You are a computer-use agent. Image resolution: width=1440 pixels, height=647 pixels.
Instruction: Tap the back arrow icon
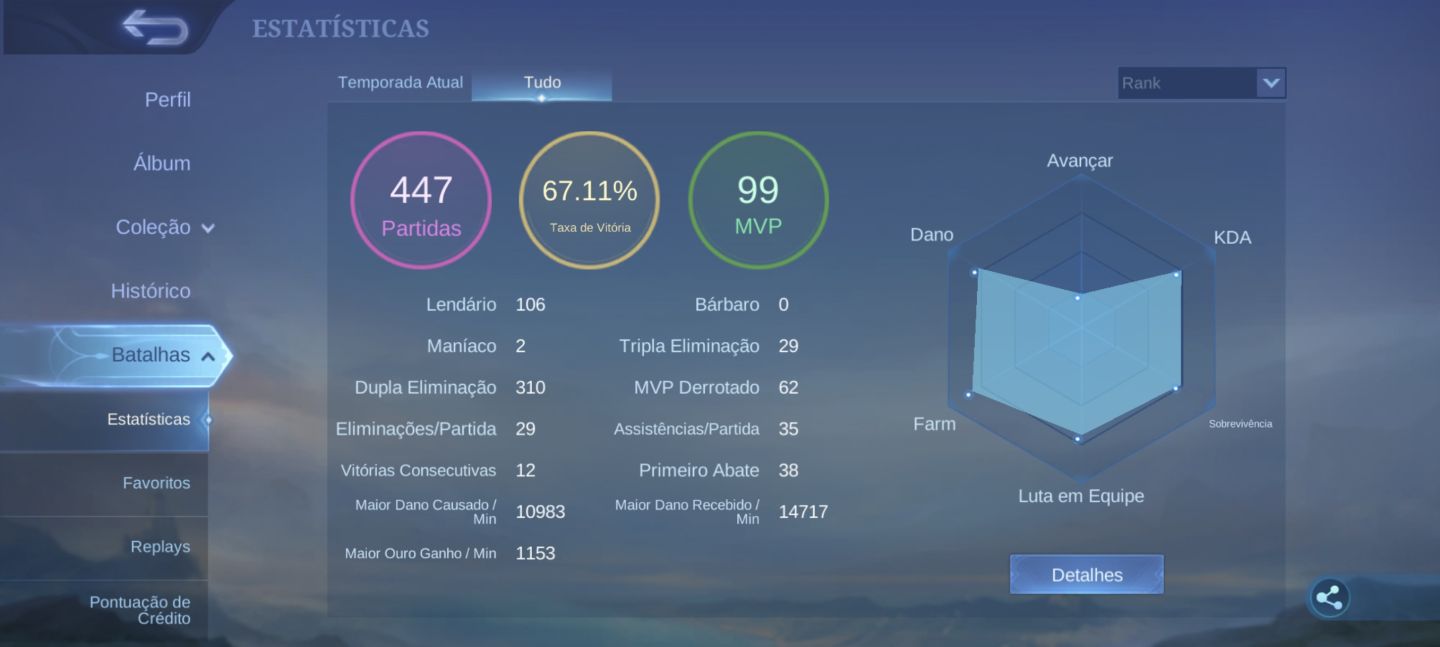[155, 27]
